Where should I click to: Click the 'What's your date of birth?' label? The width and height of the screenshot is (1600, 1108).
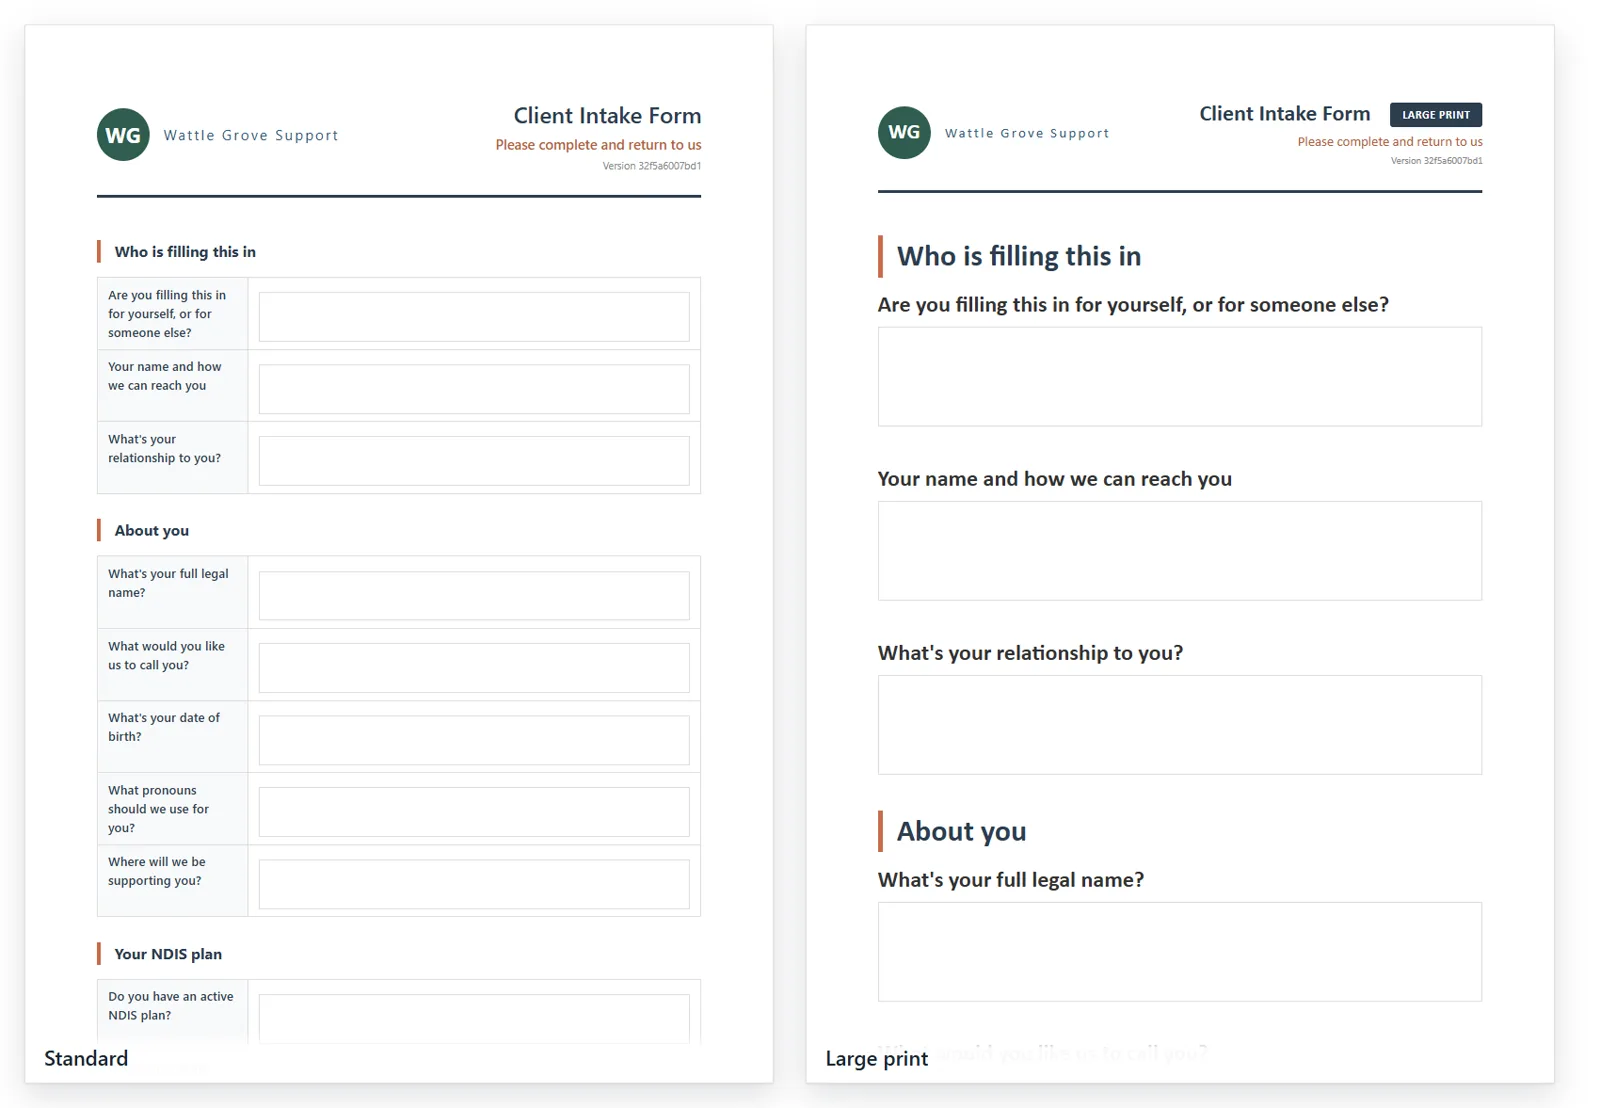(164, 727)
